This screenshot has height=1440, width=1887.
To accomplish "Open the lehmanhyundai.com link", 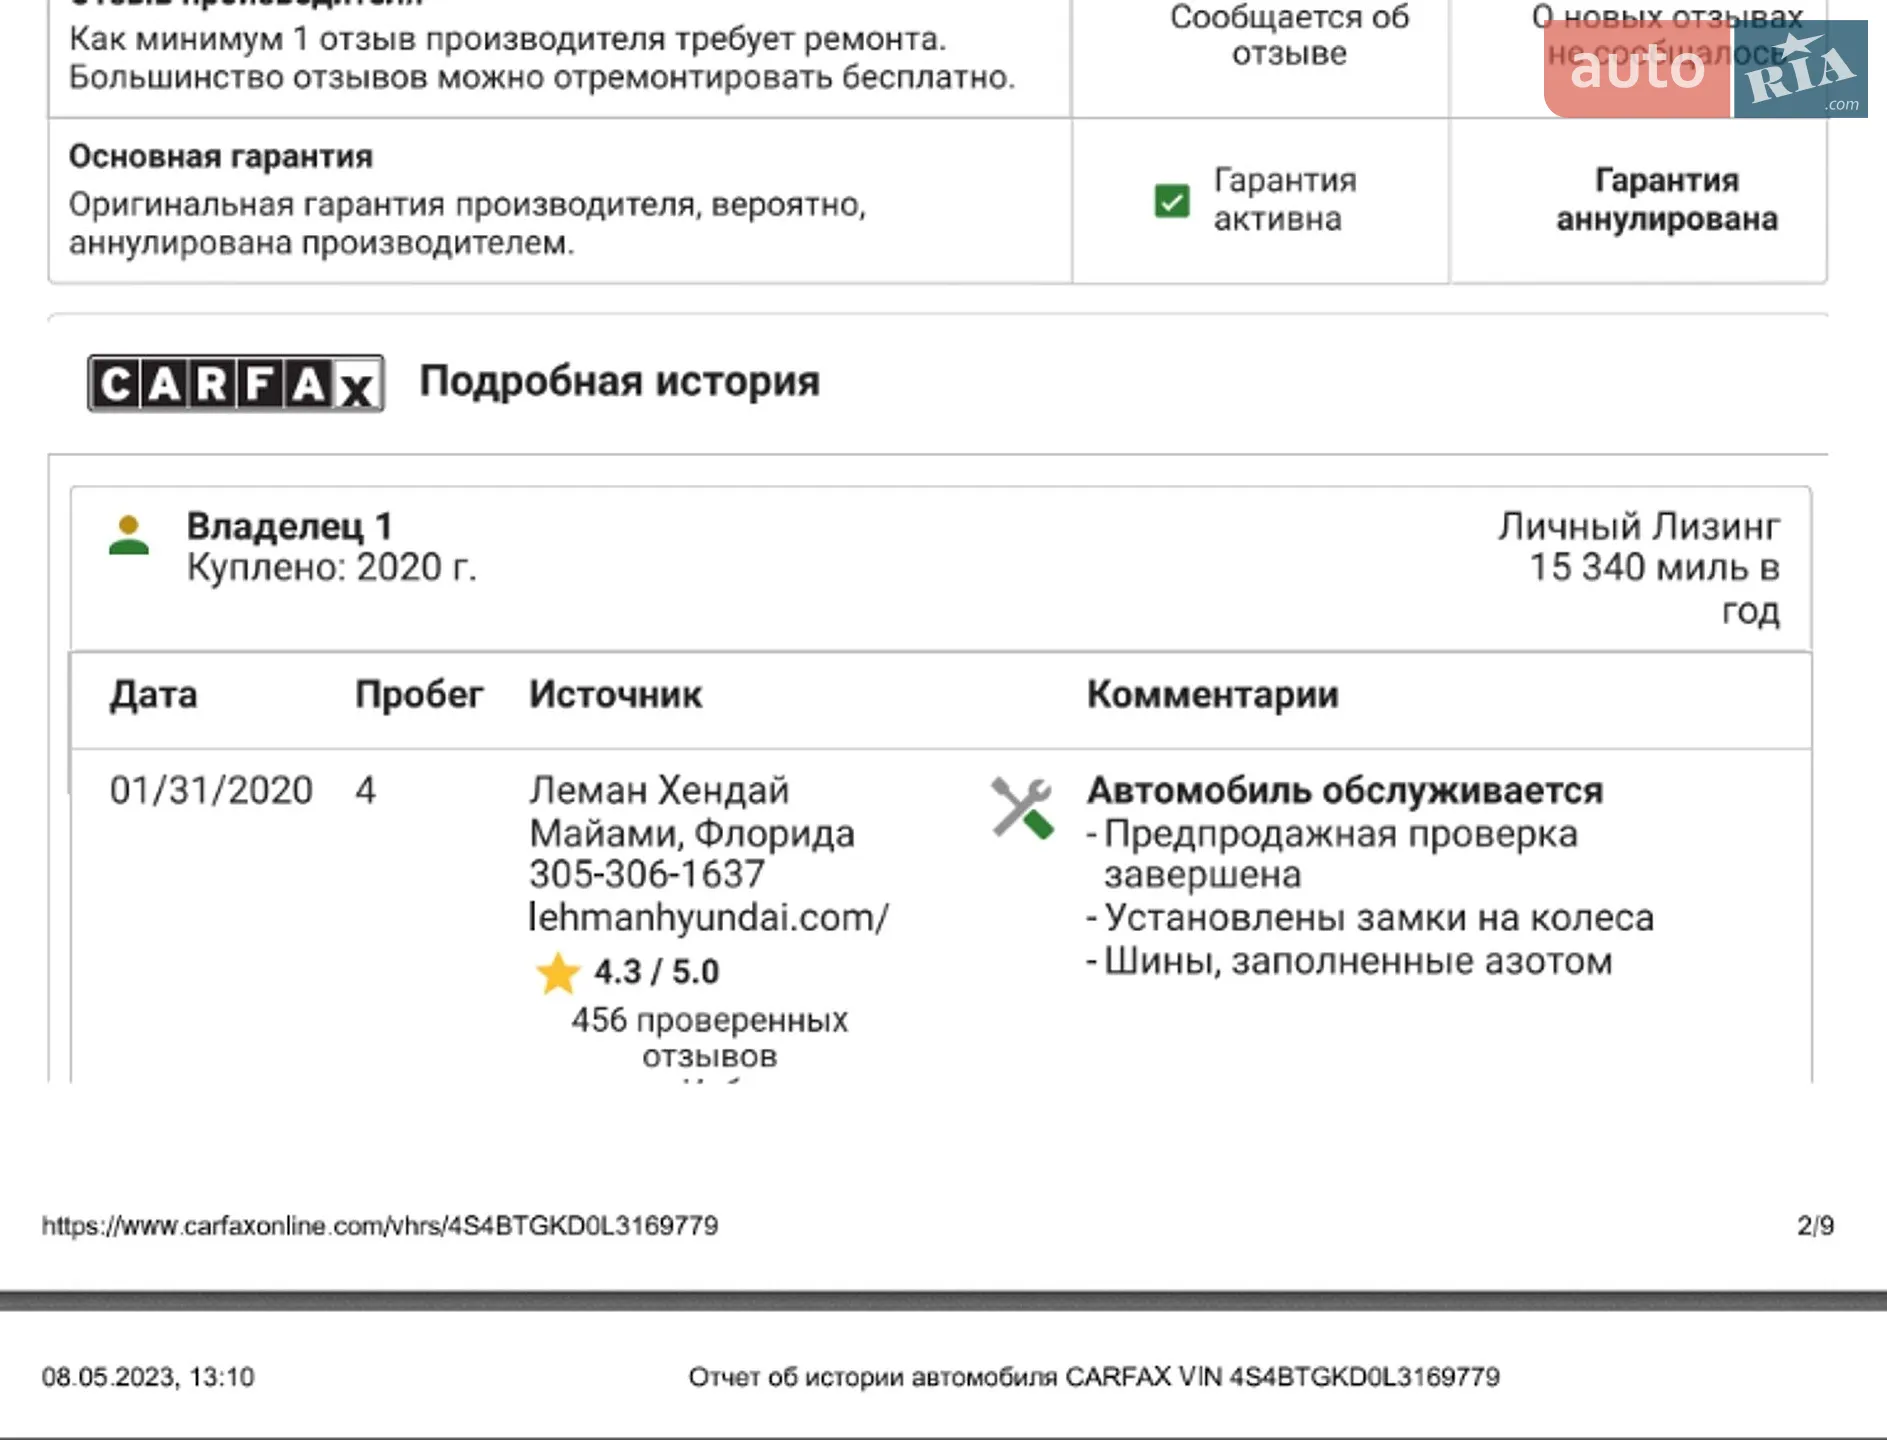I will click(709, 917).
